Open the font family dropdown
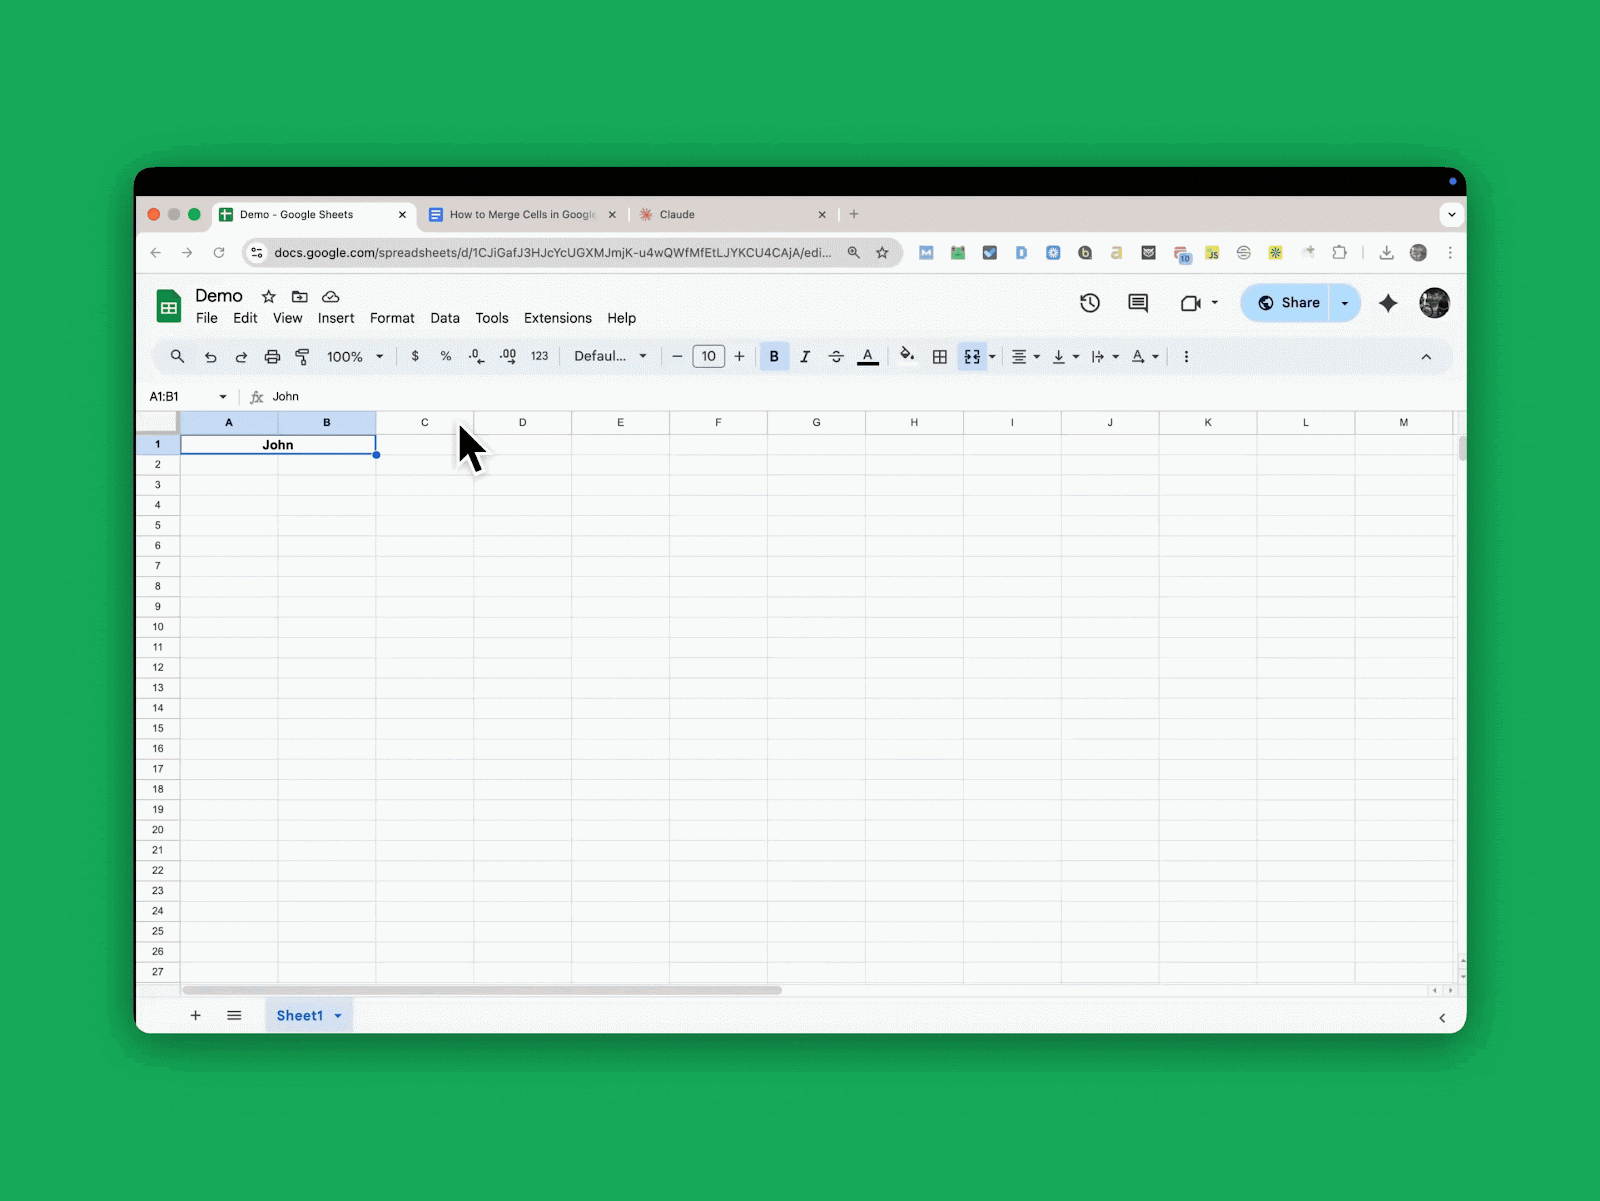This screenshot has width=1600, height=1201. point(610,356)
